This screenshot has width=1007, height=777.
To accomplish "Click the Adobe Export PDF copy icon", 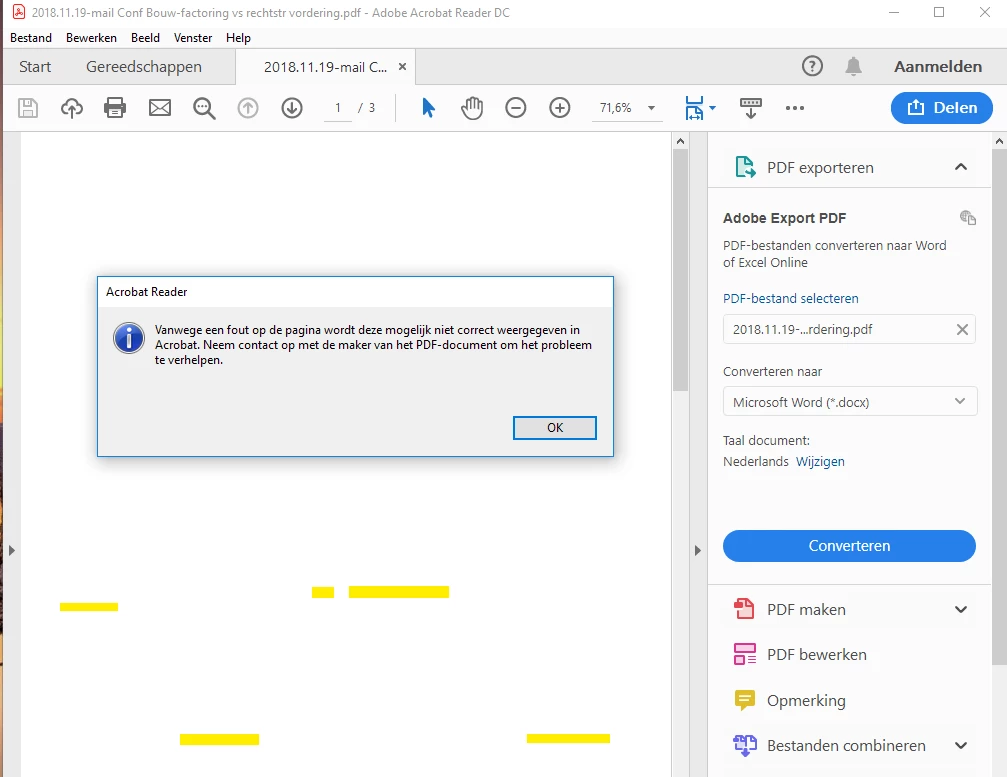I will point(968,218).
